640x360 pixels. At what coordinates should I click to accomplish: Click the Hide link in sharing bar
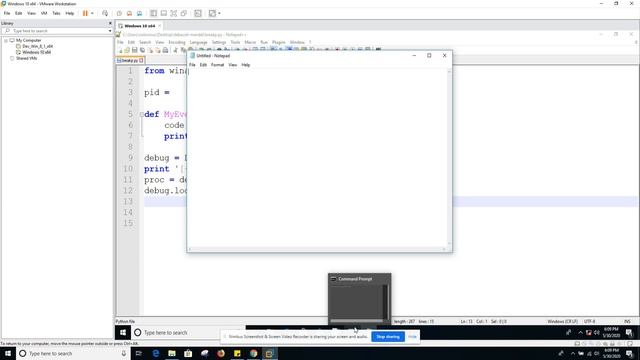point(412,337)
